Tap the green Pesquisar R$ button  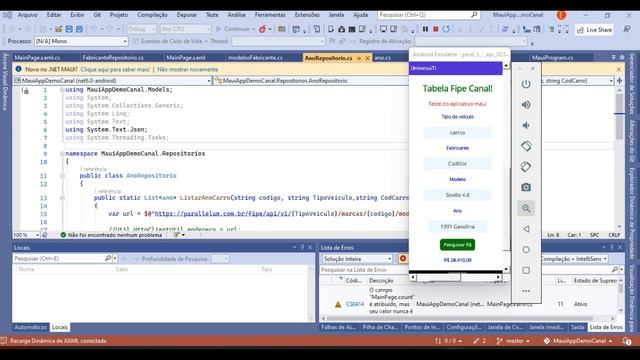click(457, 245)
